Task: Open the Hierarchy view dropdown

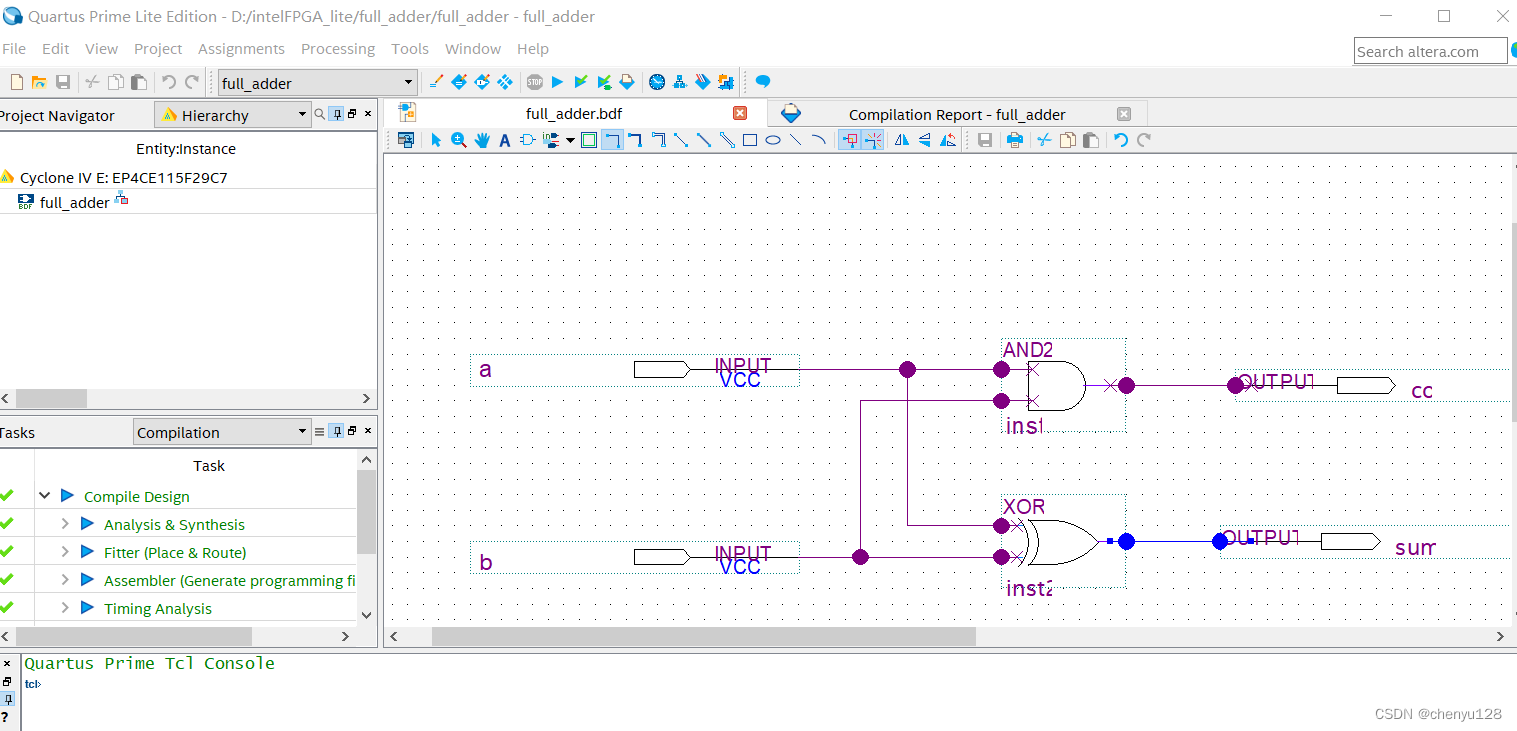Action: (233, 116)
